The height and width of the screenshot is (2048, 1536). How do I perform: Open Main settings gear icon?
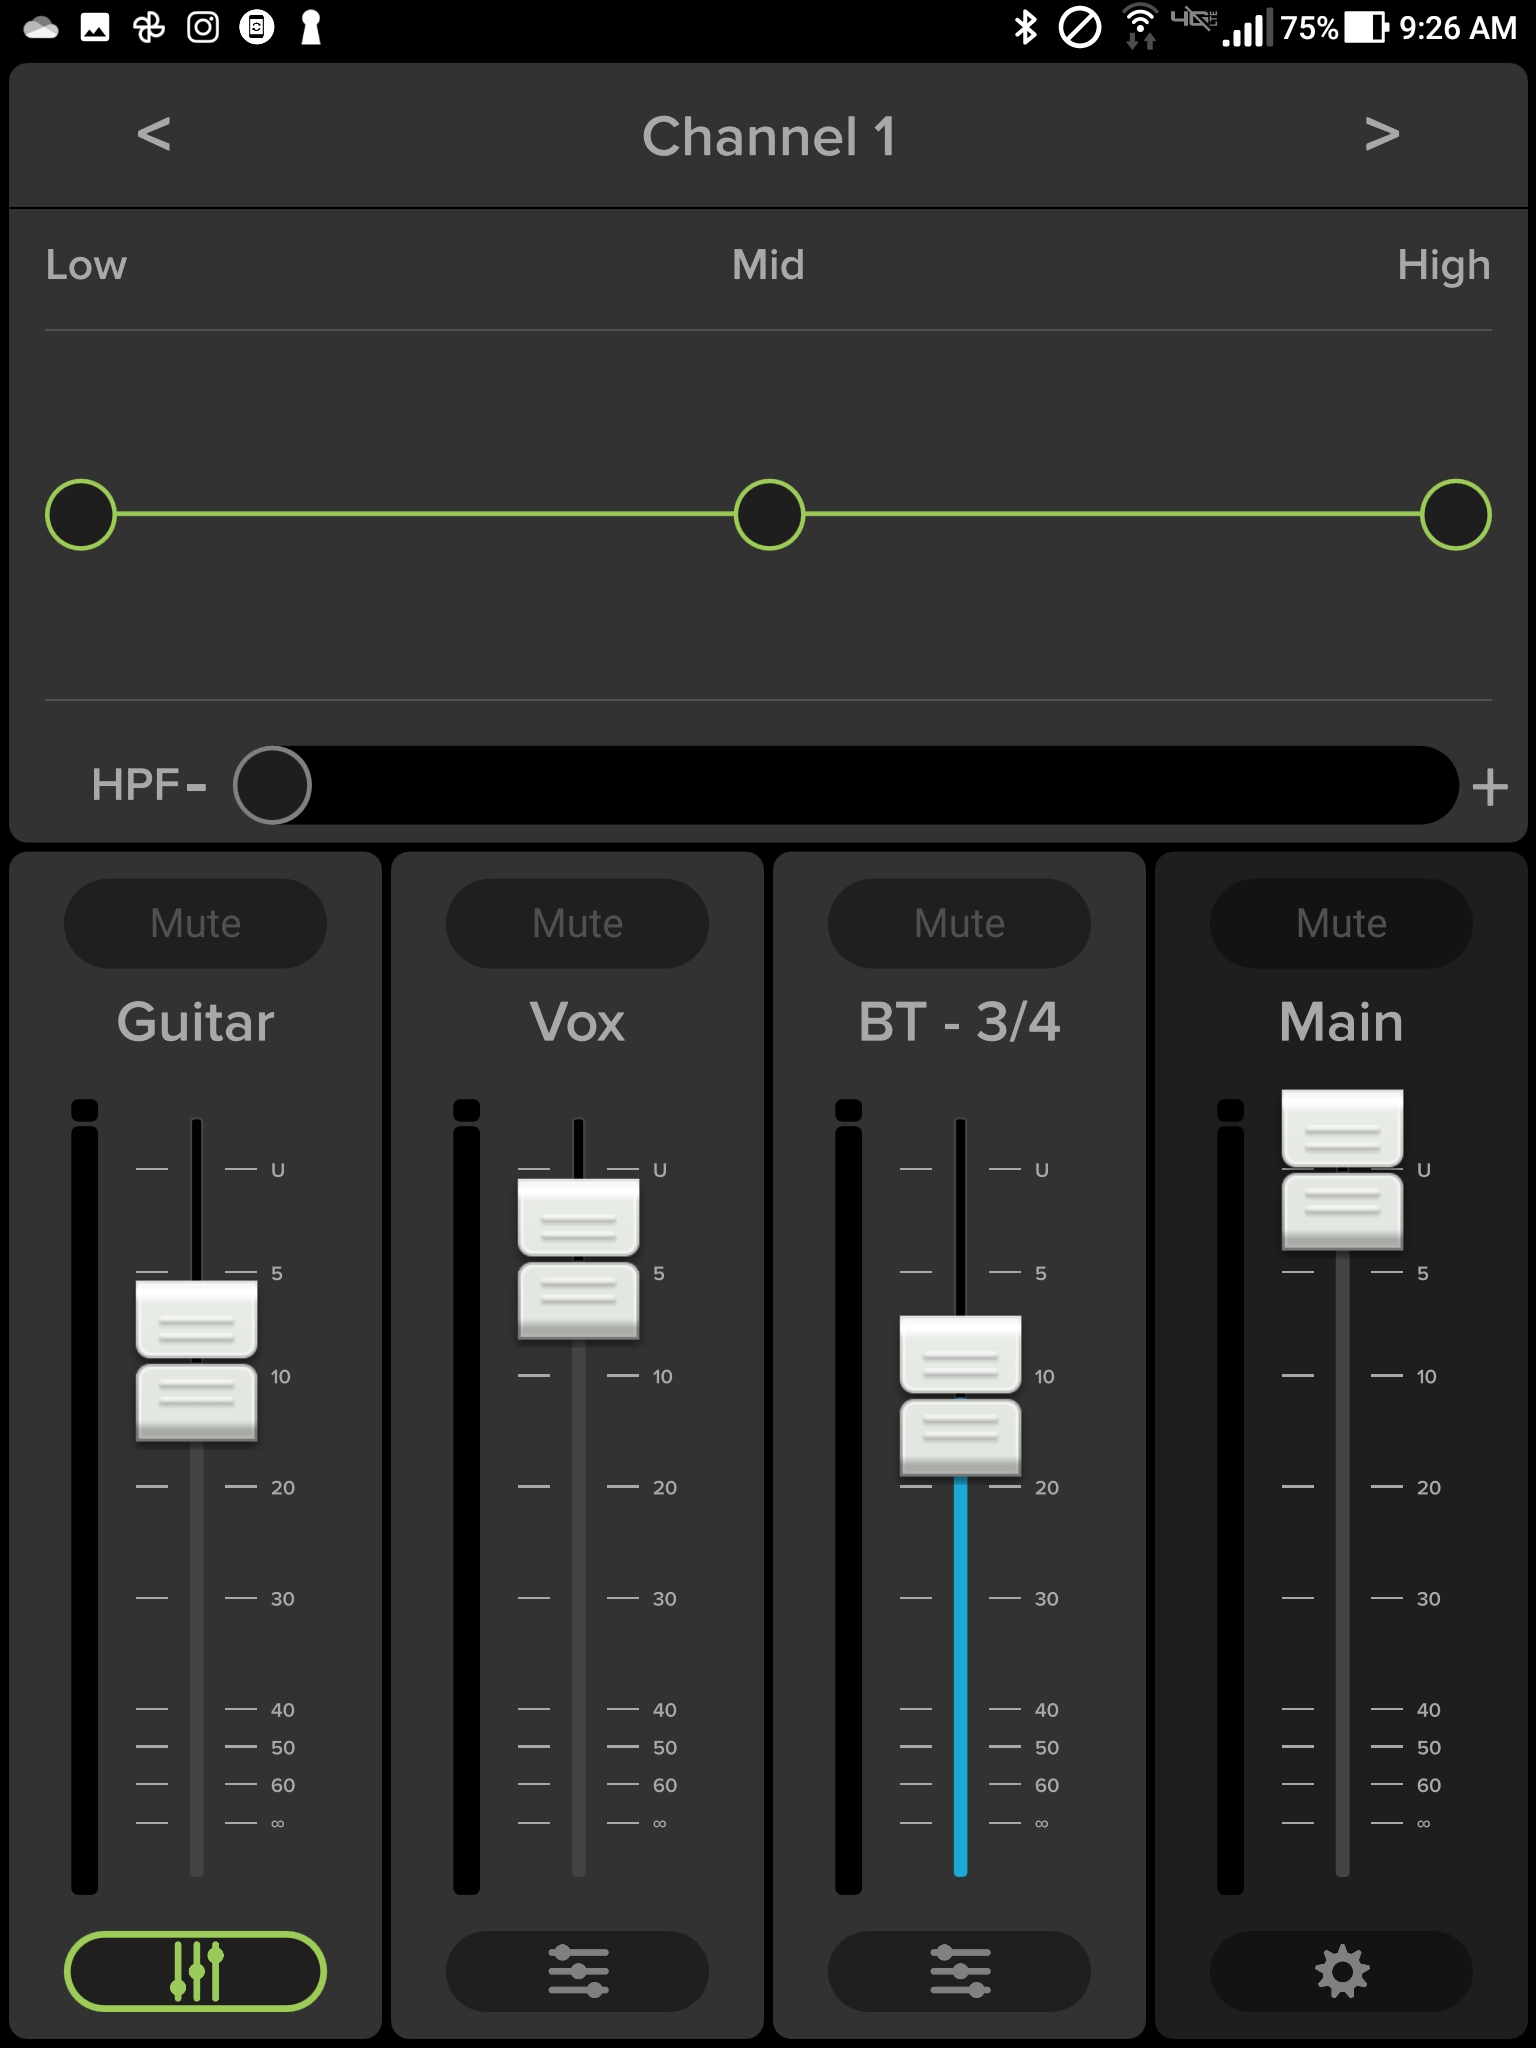click(1342, 1971)
